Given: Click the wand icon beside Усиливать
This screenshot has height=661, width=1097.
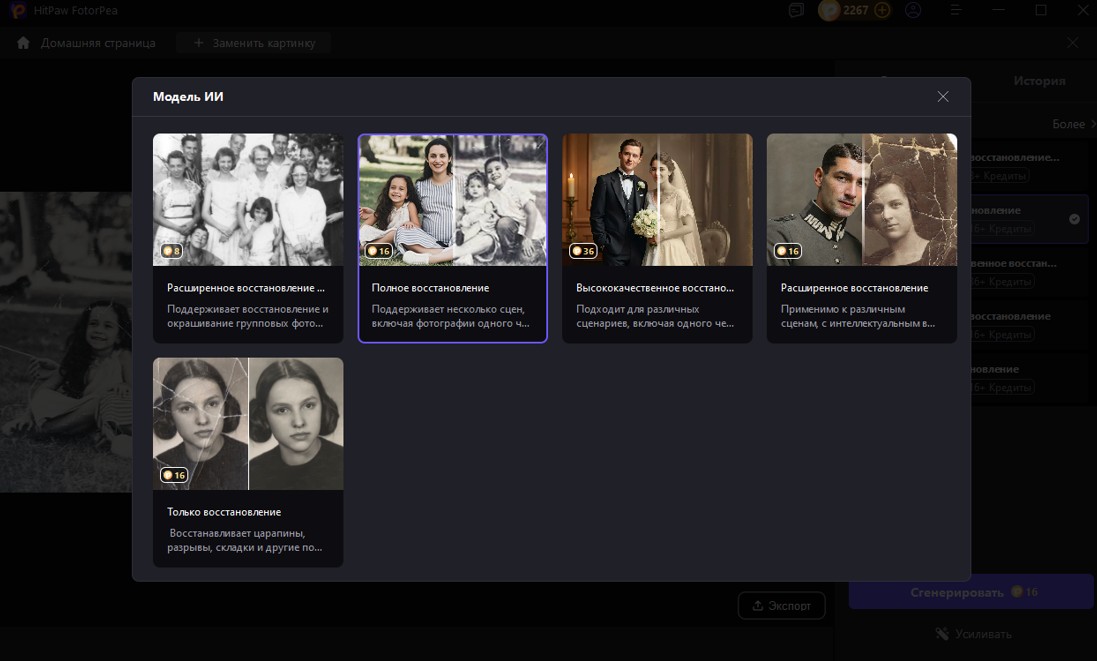Looking at the screenshot, I should point(942,634).
